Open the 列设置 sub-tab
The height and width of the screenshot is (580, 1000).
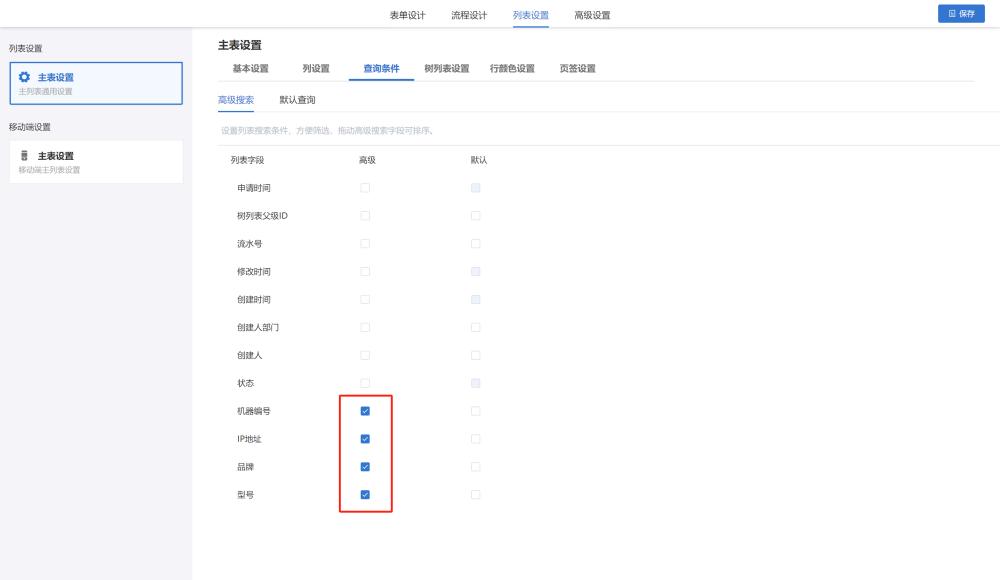tap(316, 69)
